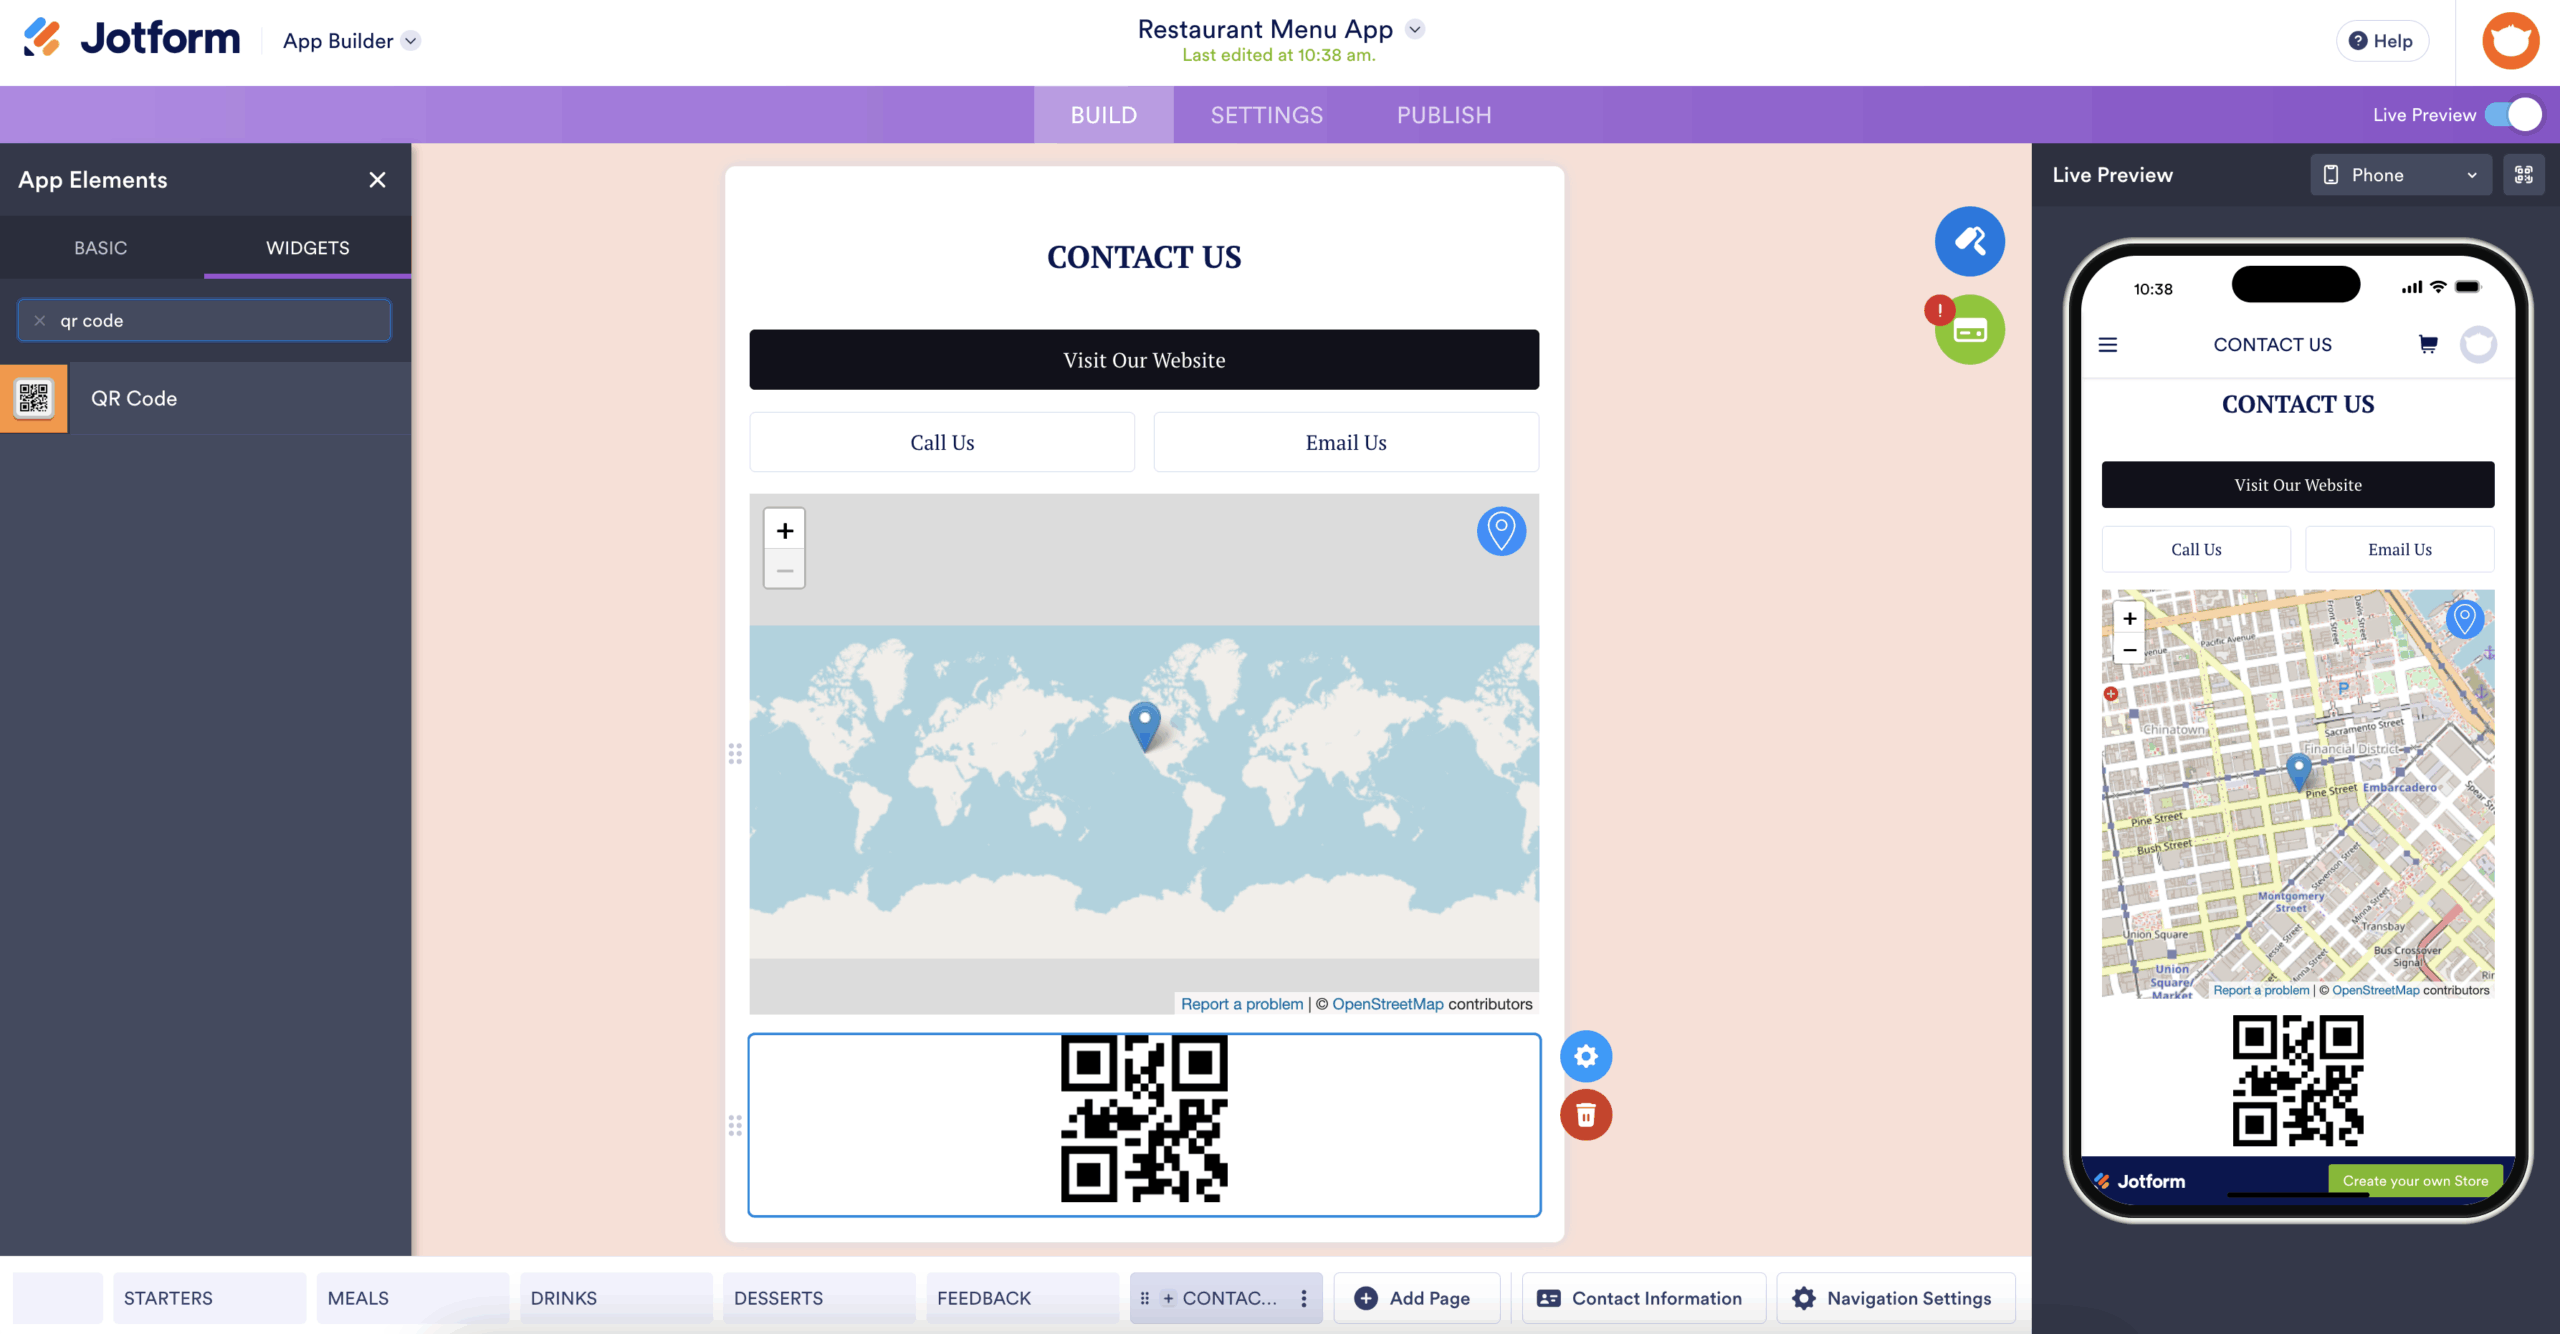Open QR code share icon in Live Preview
Screen dimensions: 2560x1334
click(2523, 175)
